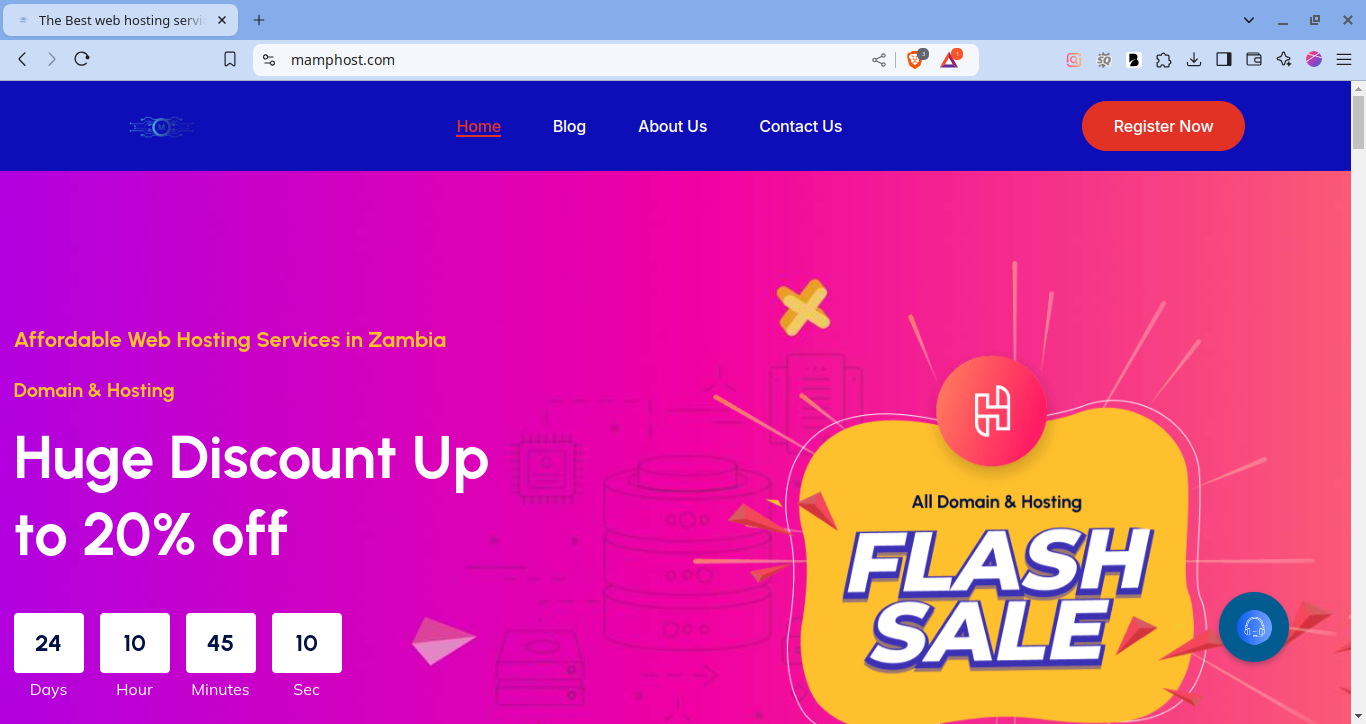1366x724 pixels.
Task: Open the Brave Wallet icon
Action: click(x=1254, y=60)
